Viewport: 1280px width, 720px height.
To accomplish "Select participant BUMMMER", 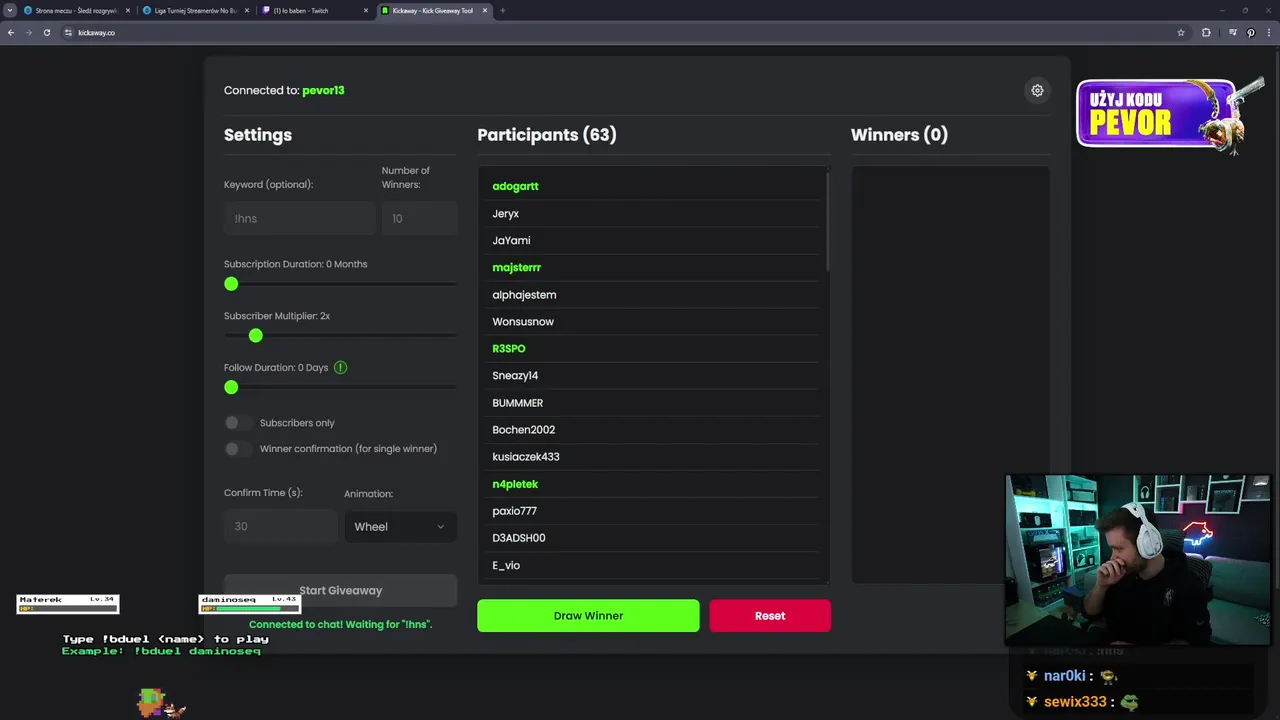I will [x=517, y=403].
